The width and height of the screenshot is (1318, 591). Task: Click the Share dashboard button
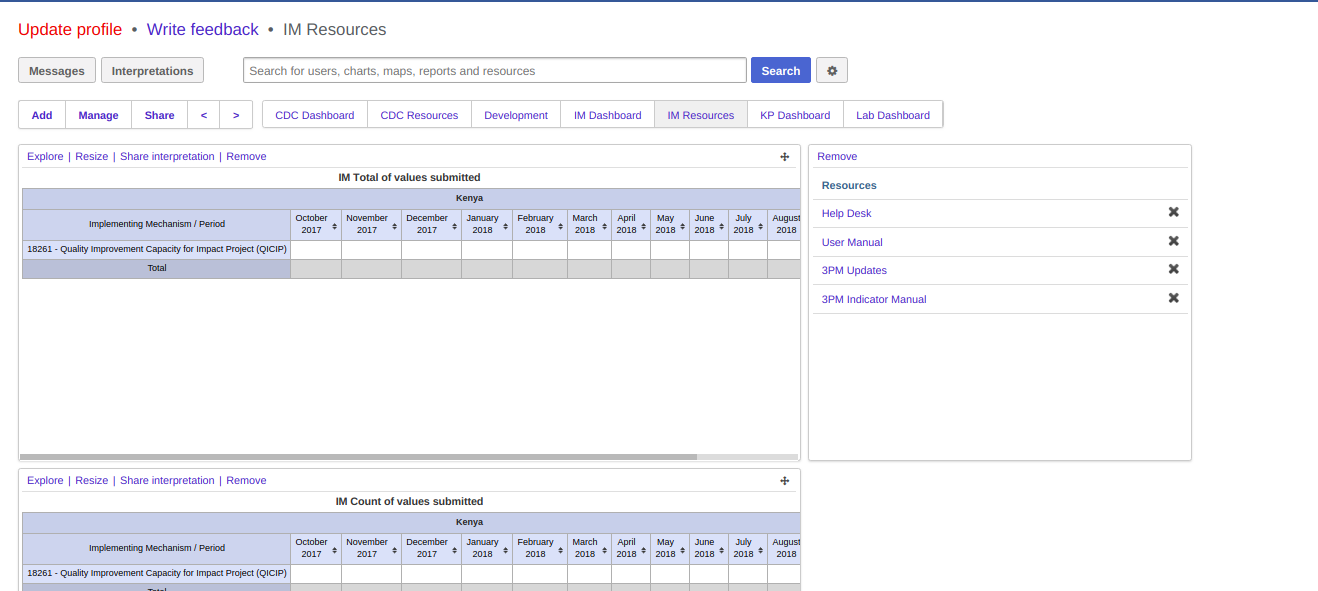tap(160, 115)
